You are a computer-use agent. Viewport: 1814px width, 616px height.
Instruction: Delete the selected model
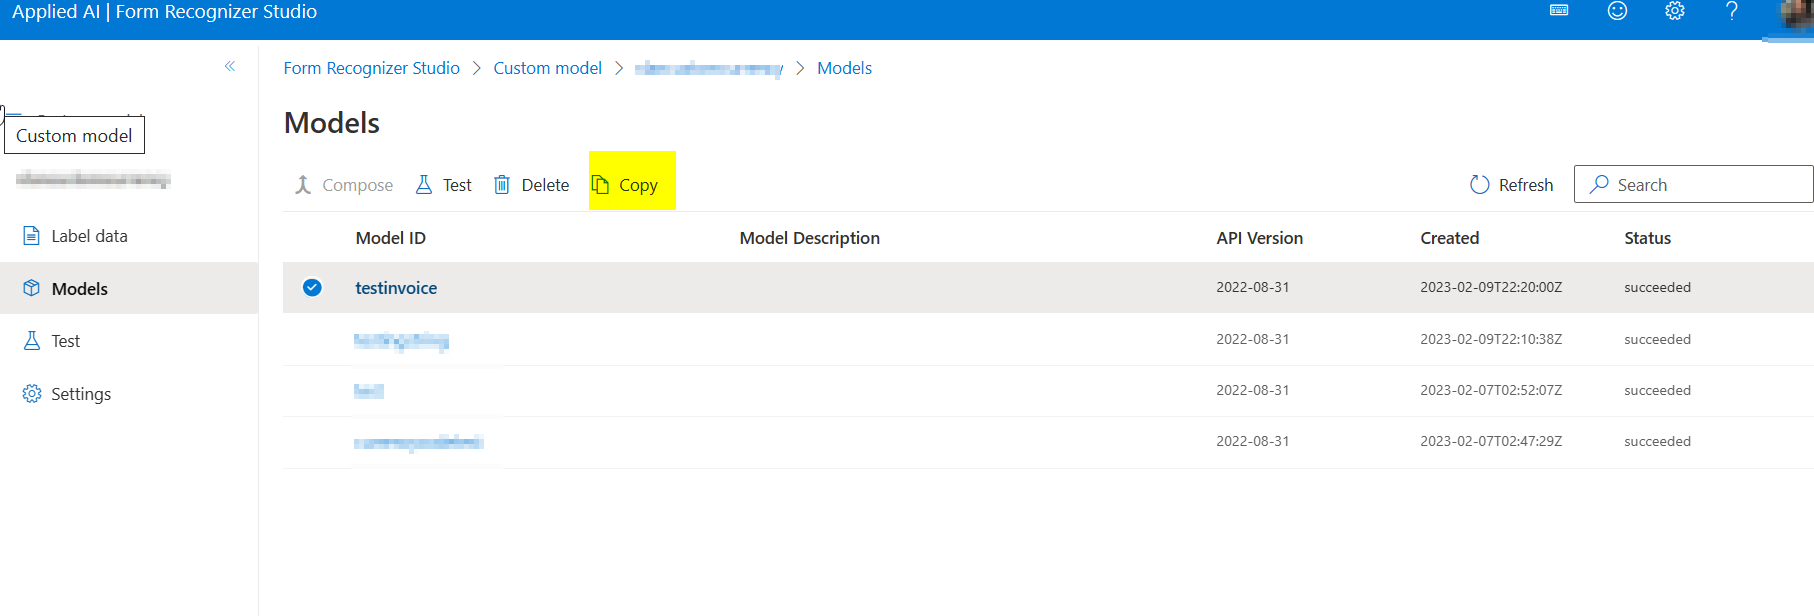pyautogui.click(x=531, y=185)
